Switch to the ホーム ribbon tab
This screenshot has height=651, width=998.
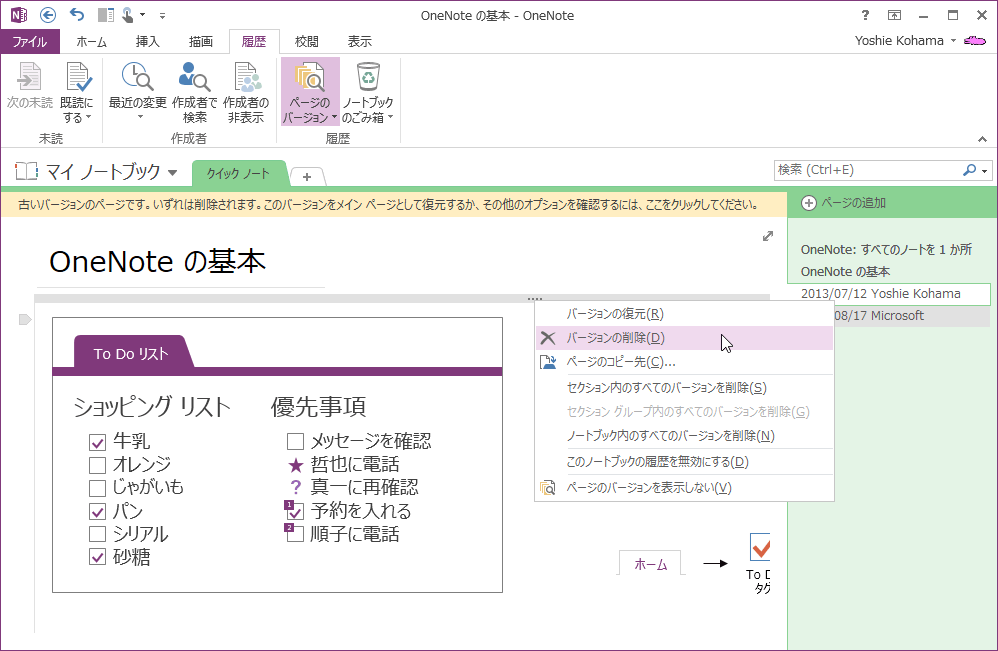(92, 41)
